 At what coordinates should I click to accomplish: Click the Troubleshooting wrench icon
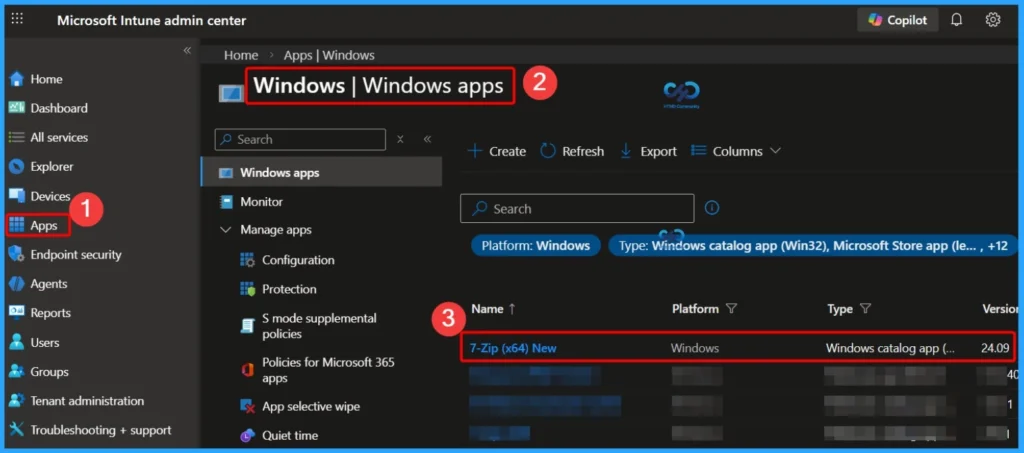pyautogui.click(x=17, y=430)
